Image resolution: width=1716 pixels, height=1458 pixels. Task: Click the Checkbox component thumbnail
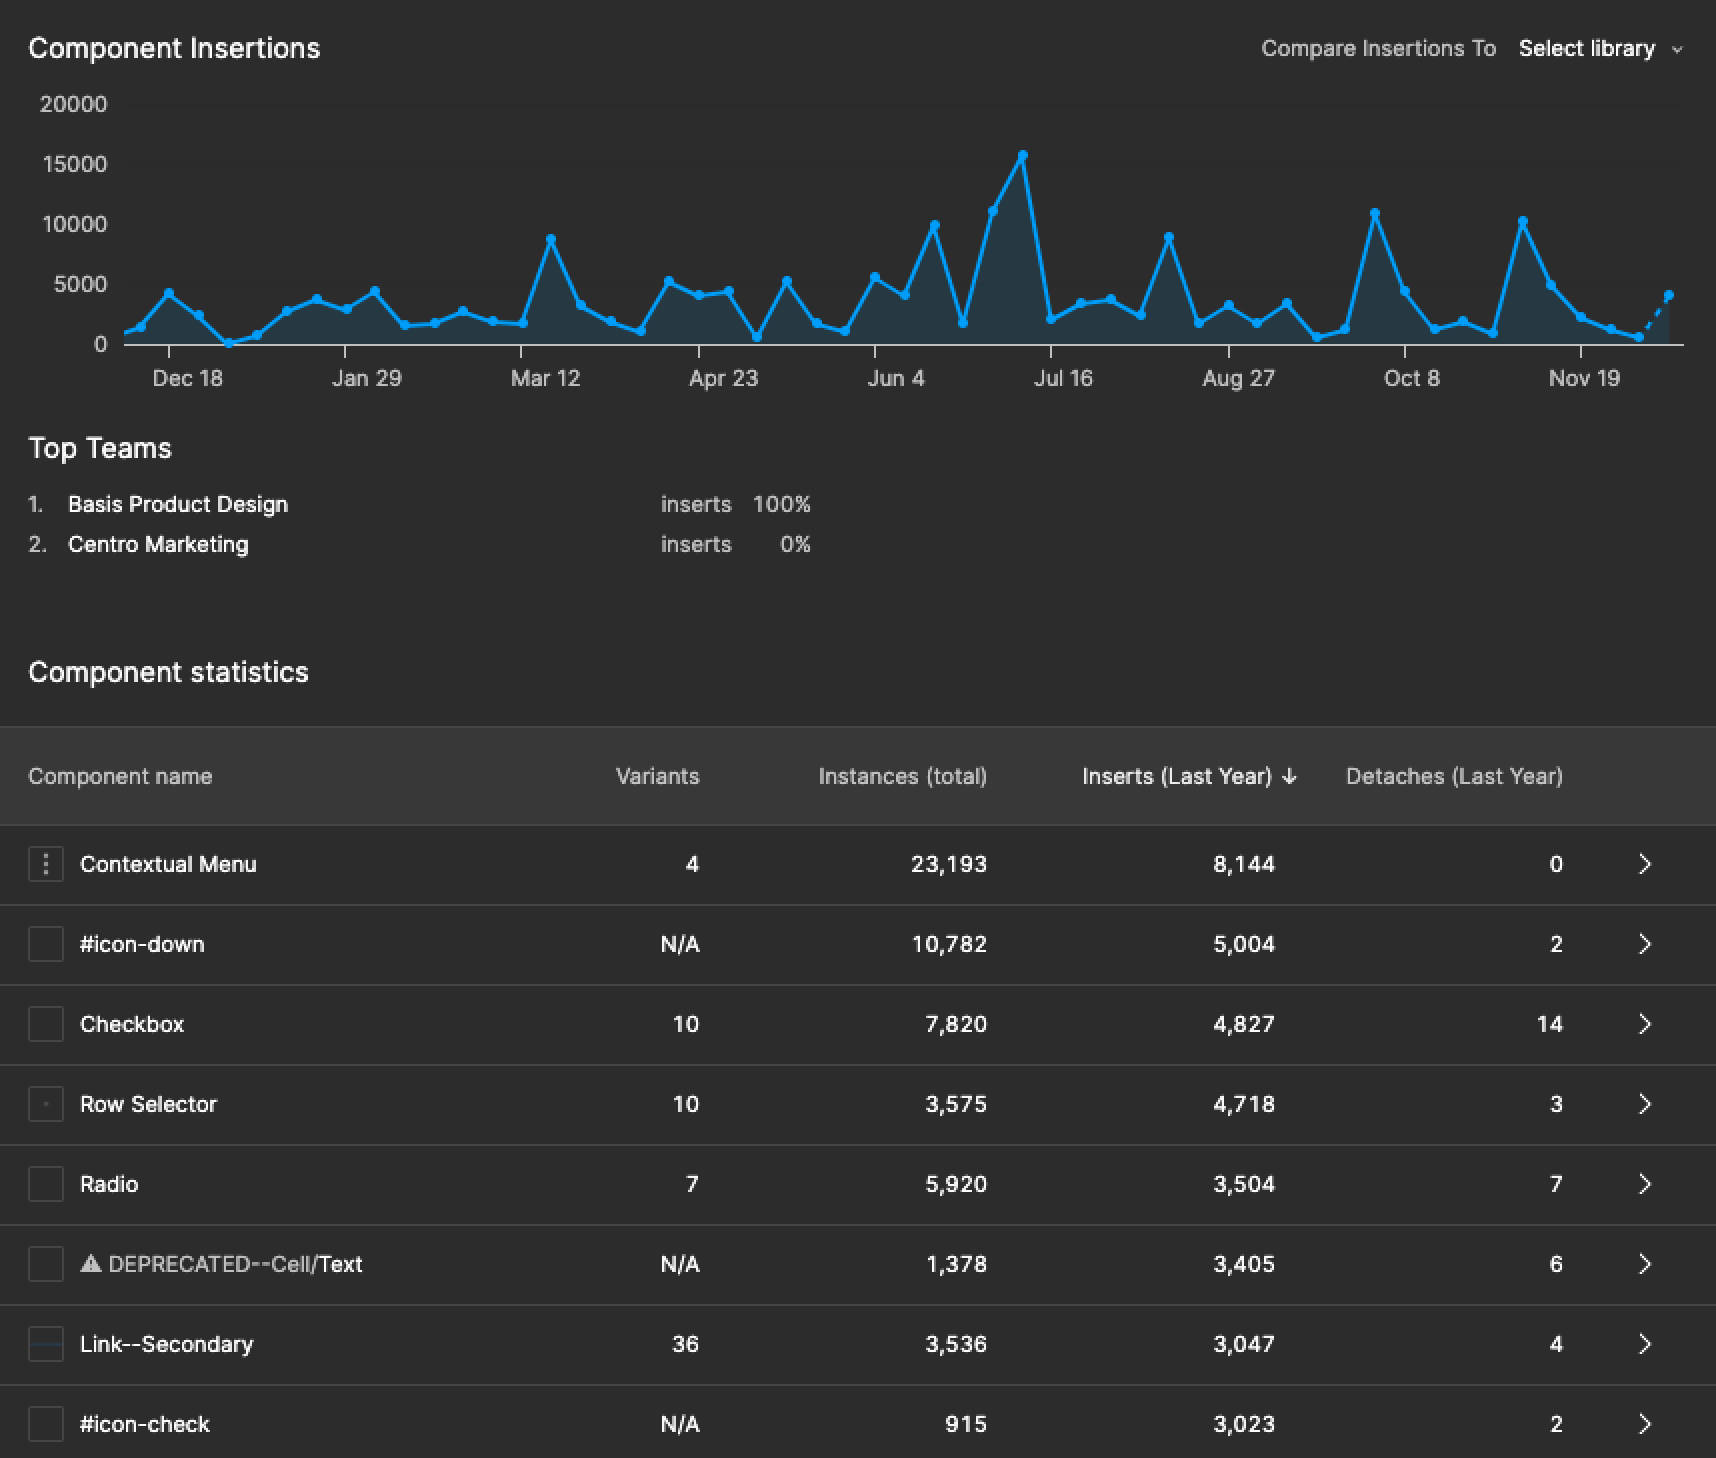pos(46,1024)
